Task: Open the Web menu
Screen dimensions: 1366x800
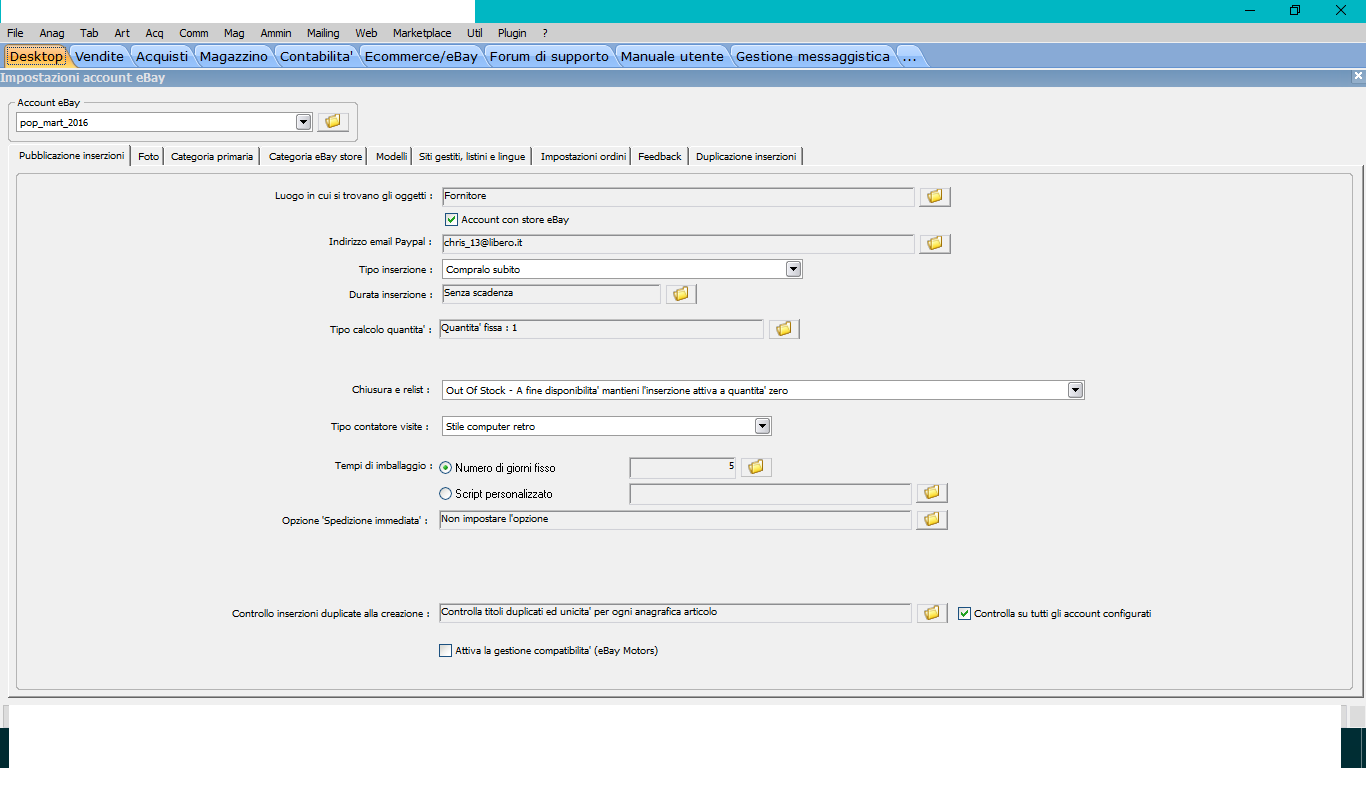Action: pyautogui.click(x=366, y=33)
